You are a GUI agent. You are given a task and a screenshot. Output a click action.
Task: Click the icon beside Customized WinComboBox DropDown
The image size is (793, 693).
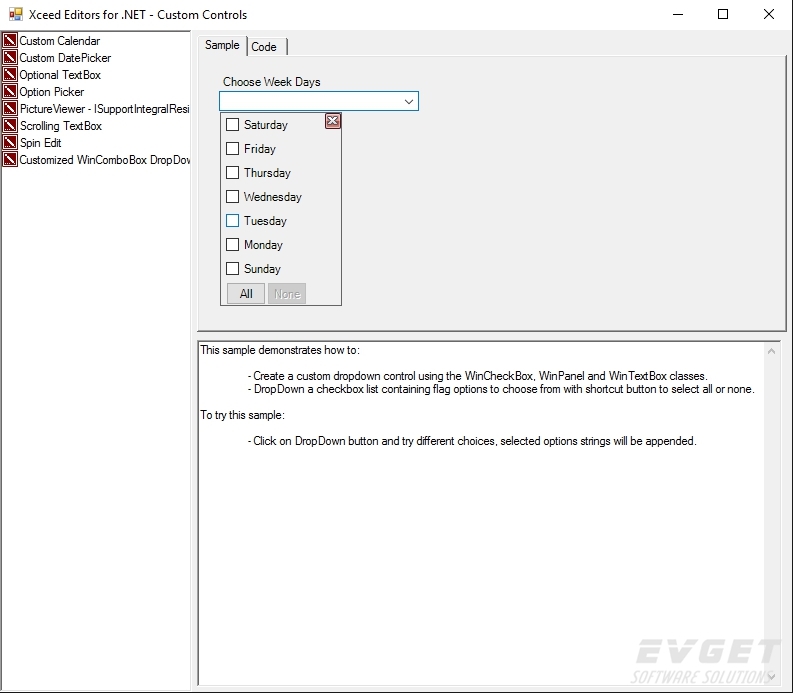pos(10,159)
